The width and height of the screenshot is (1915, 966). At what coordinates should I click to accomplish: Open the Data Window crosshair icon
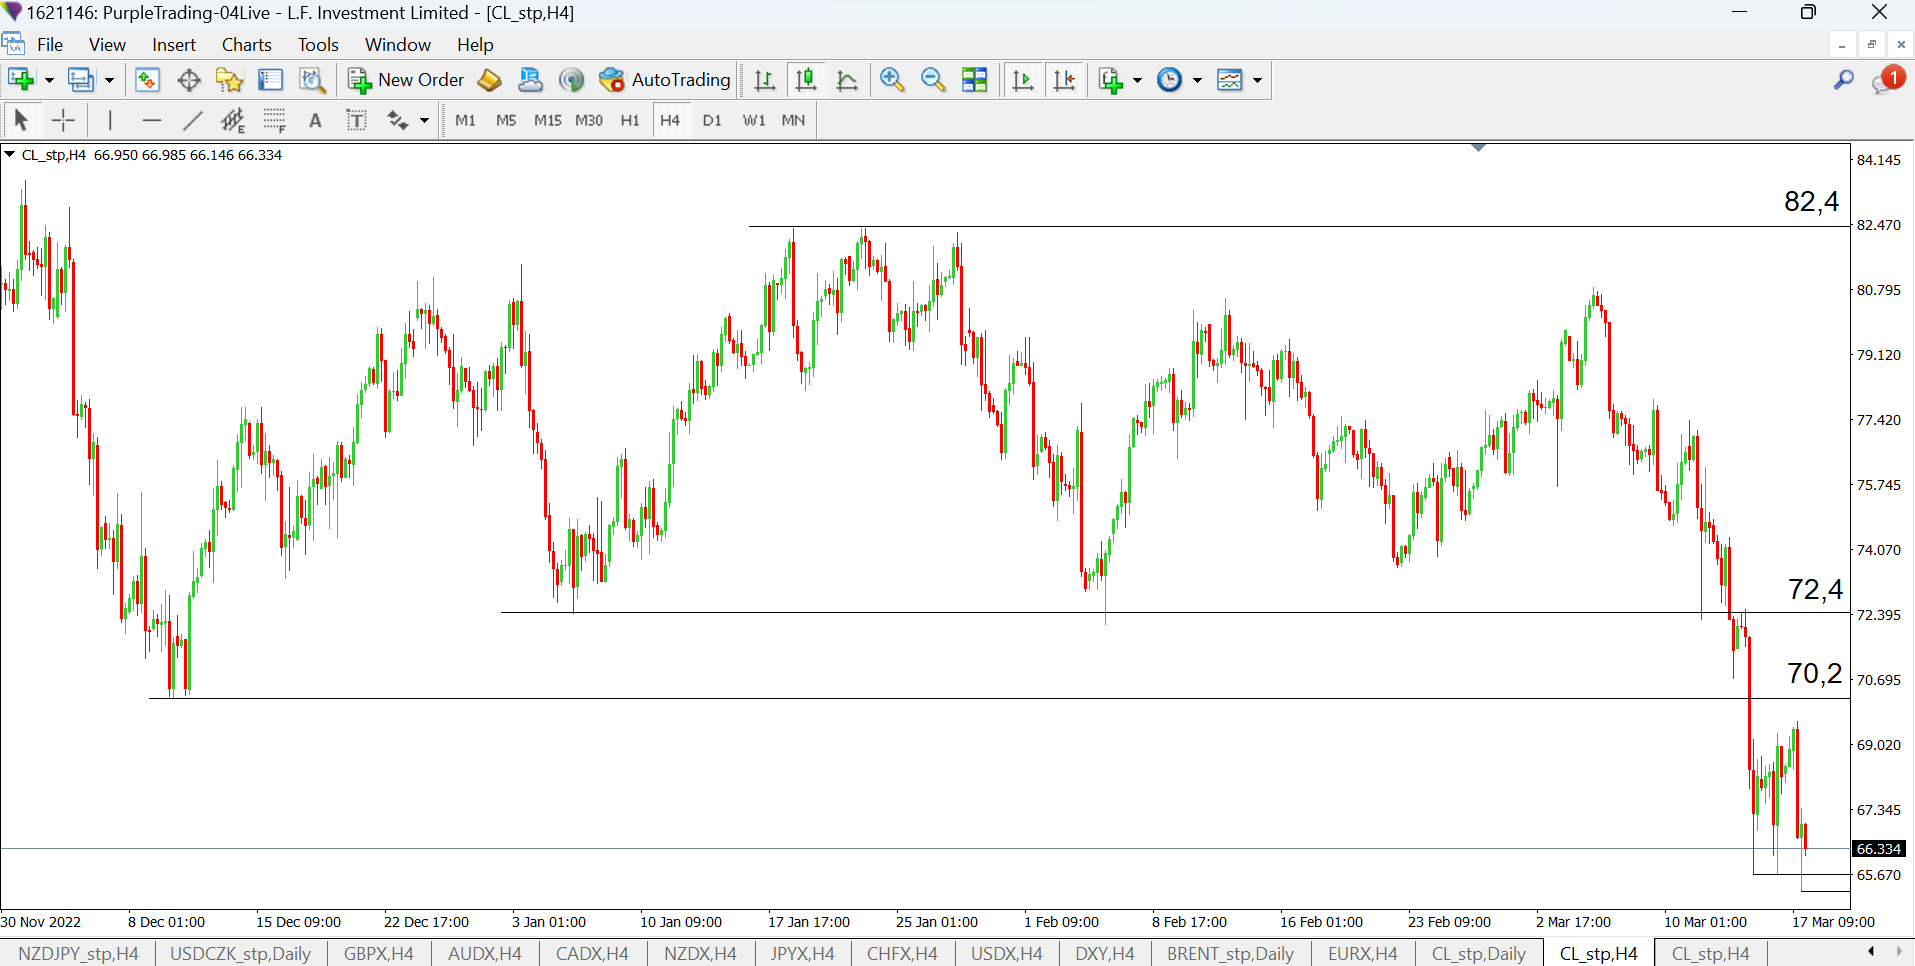point(189,80)
